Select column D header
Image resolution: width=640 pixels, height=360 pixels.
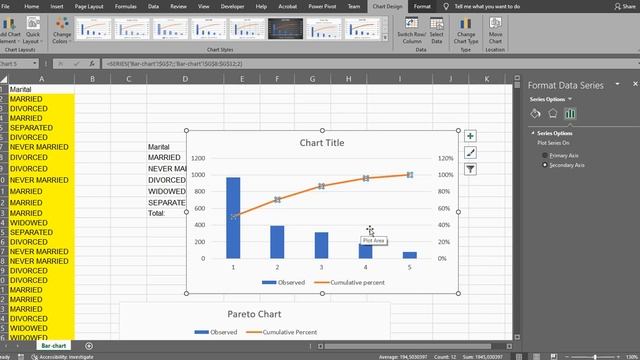click(x=185, y=79)
